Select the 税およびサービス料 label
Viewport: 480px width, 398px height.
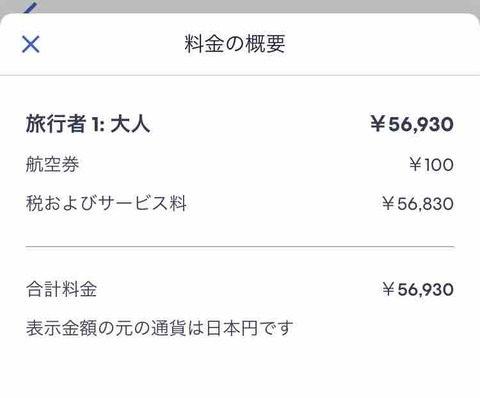pos(106,203)
